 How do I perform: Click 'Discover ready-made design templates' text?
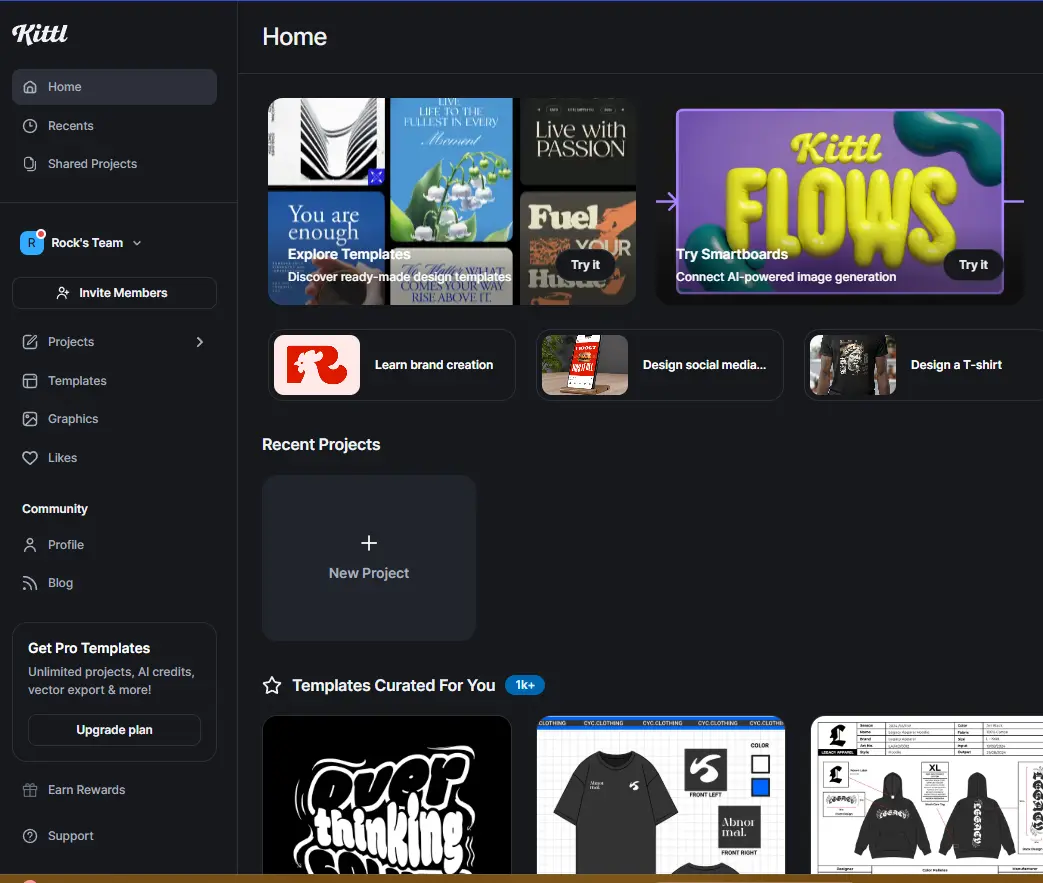tap(399, 277)
